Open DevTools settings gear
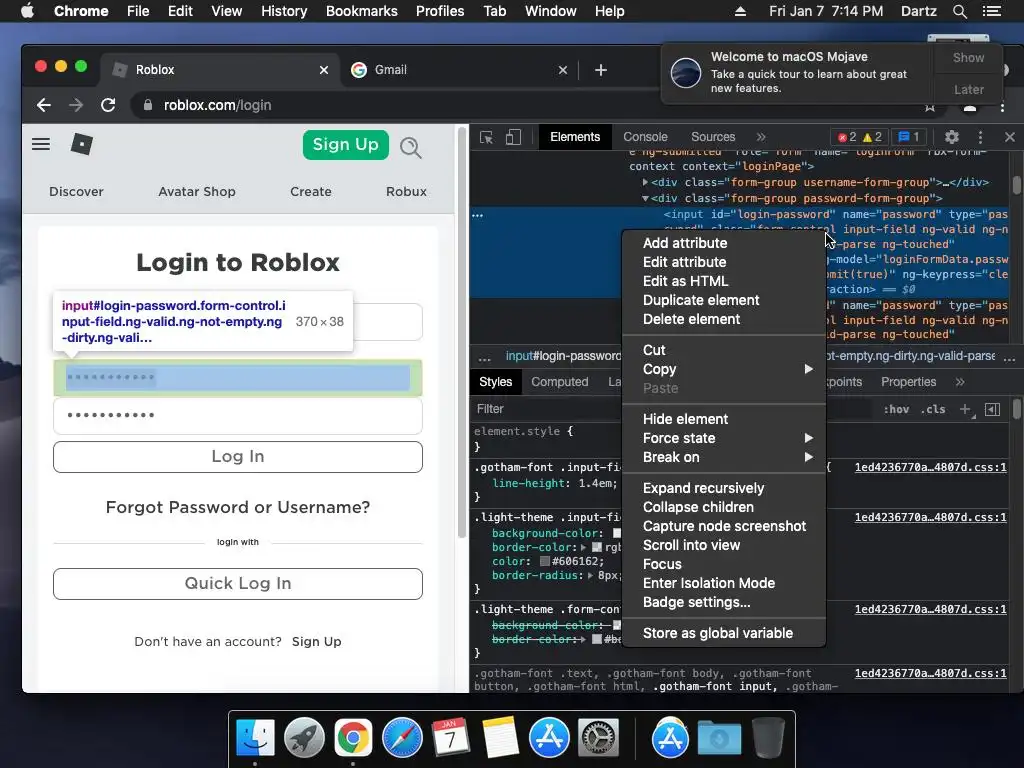 952,136
